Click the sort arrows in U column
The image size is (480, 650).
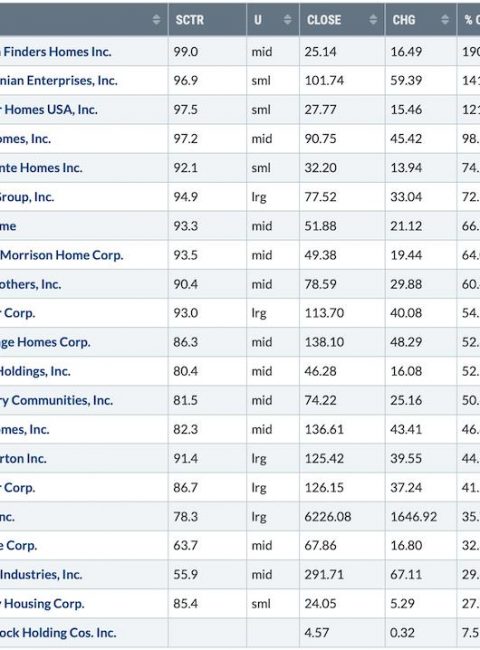pyautogui.click(x=287, y=19)
